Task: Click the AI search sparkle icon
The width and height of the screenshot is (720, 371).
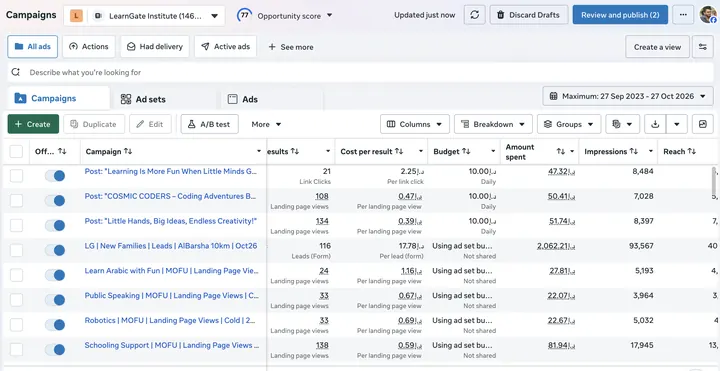Action: tap(16, 72)
